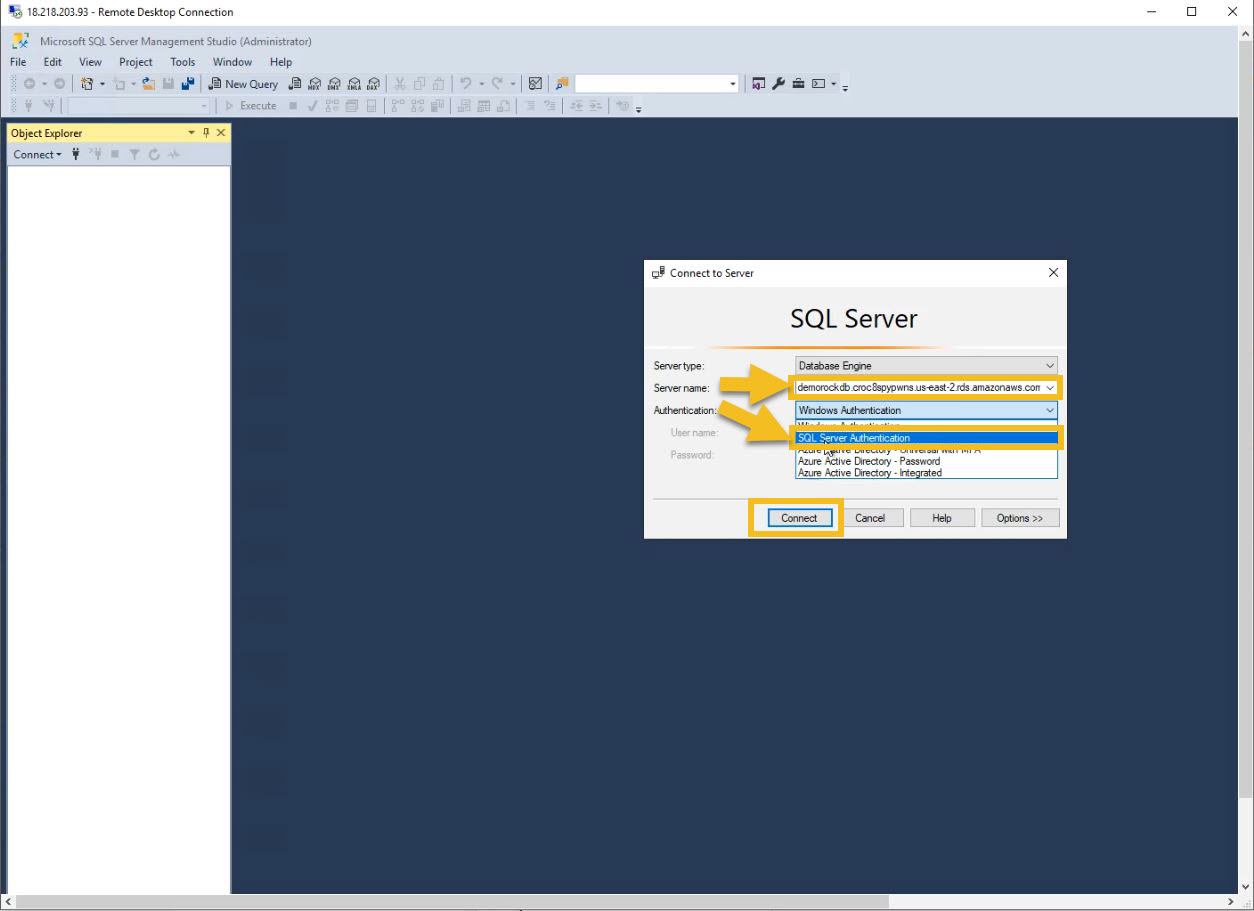The height and width of the screenshot is (911, 1254).
Task: Expand the Undo history dropdown arrow
Action: click(481, 84)
